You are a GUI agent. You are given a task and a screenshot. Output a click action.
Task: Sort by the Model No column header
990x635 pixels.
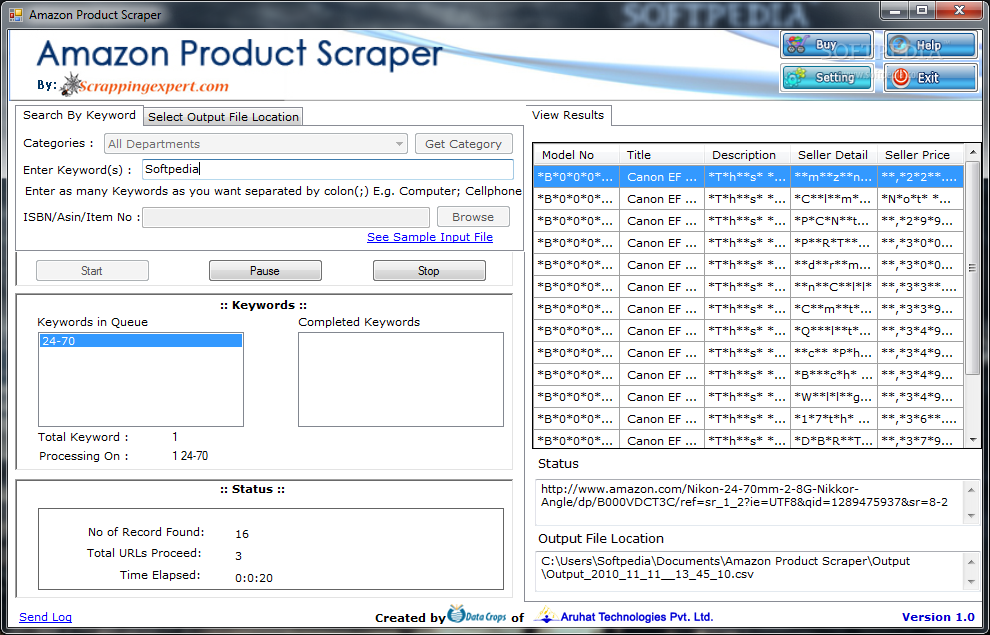click(576, 155)
